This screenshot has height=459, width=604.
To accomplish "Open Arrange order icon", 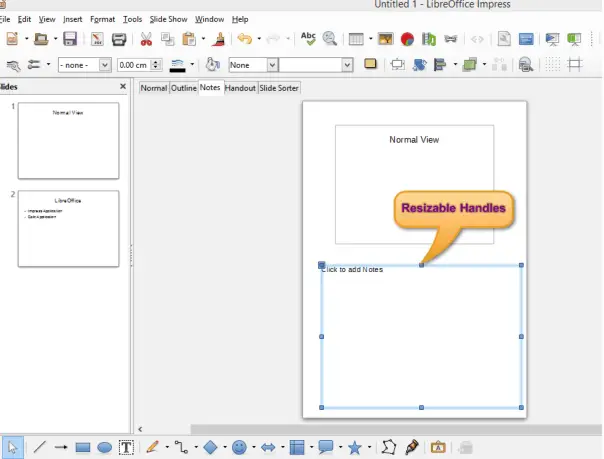I will 470,64.
